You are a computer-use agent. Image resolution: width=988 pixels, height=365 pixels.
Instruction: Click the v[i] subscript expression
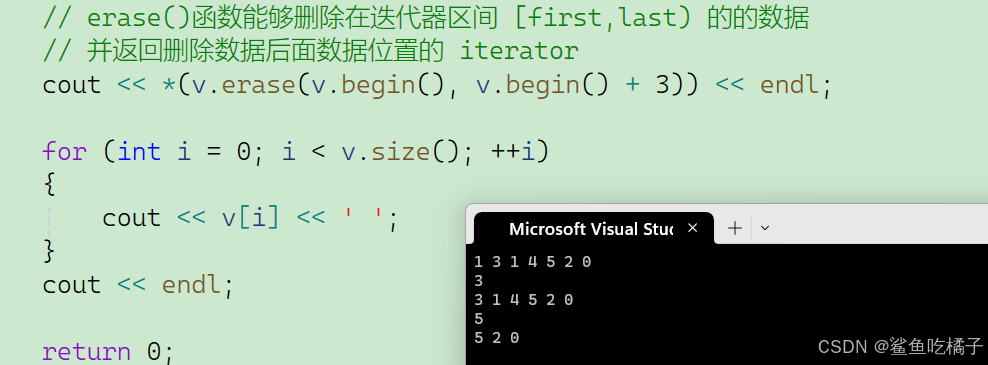[250, 218]
